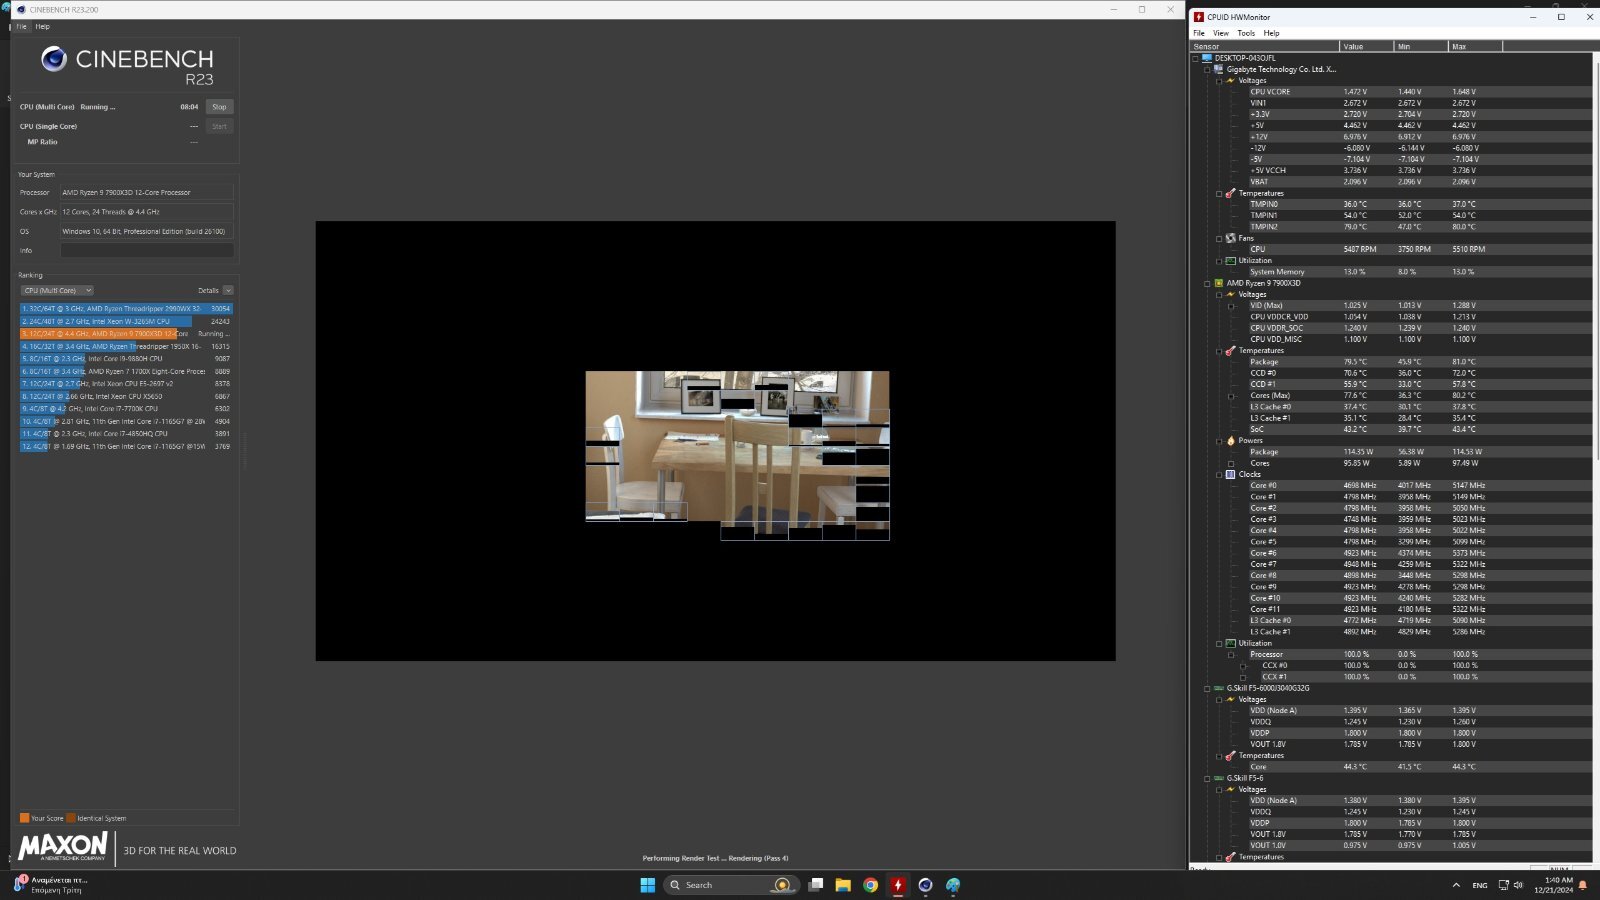Click the Min column header in HWMonitor

pos(1421,46)
